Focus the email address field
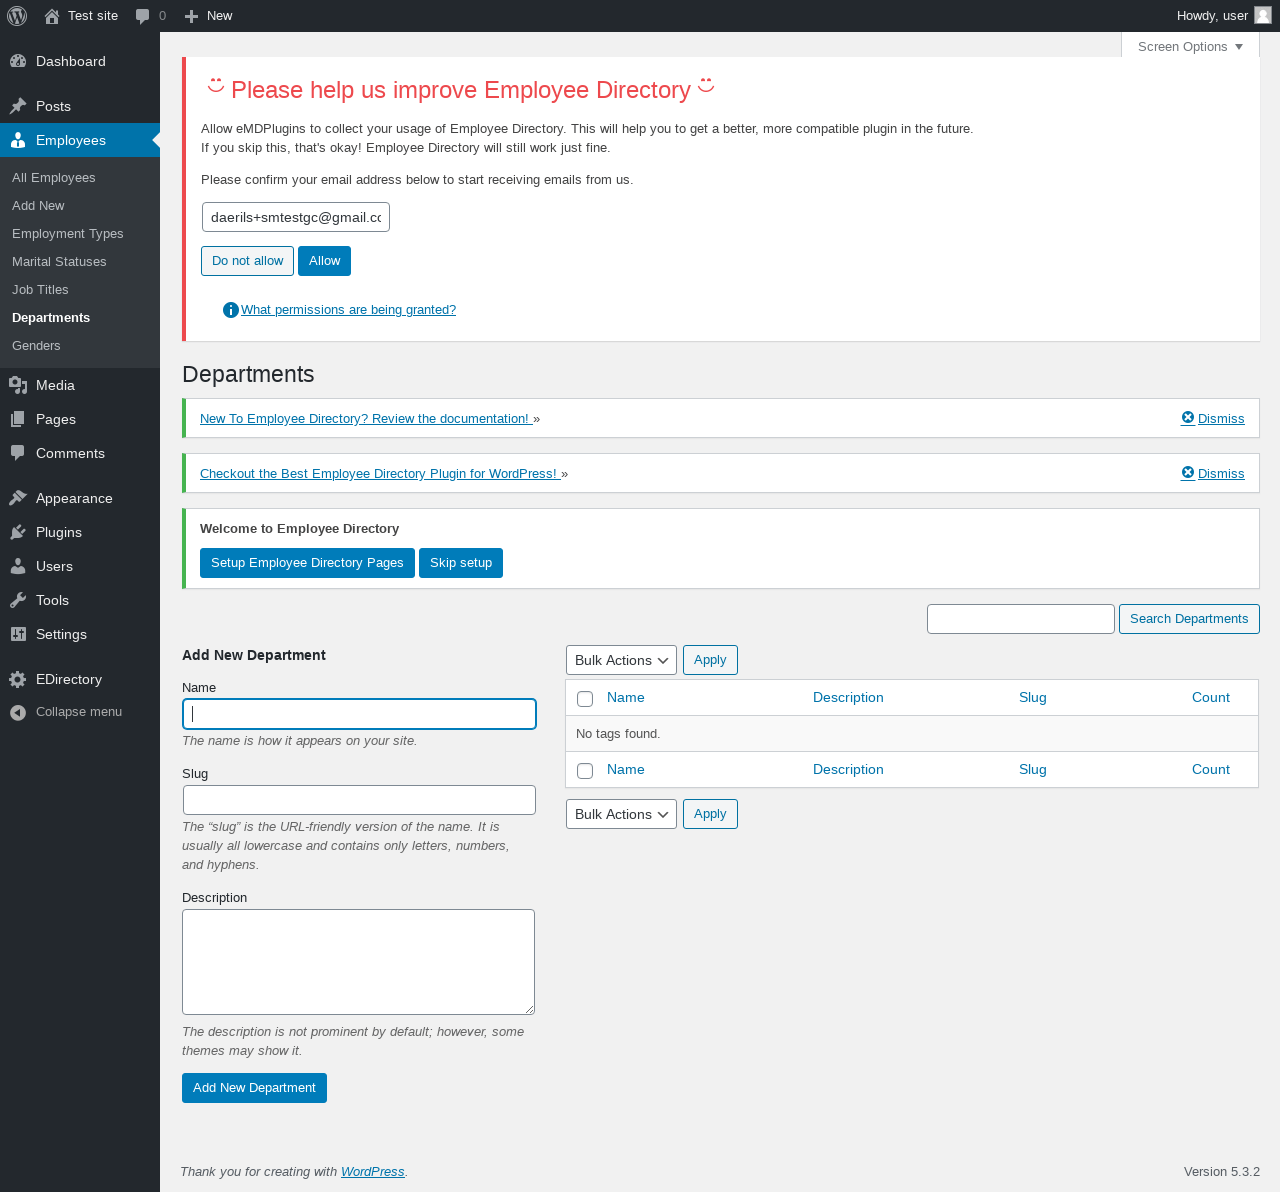Screen dimensions: 1280x1192 [296, 217]
